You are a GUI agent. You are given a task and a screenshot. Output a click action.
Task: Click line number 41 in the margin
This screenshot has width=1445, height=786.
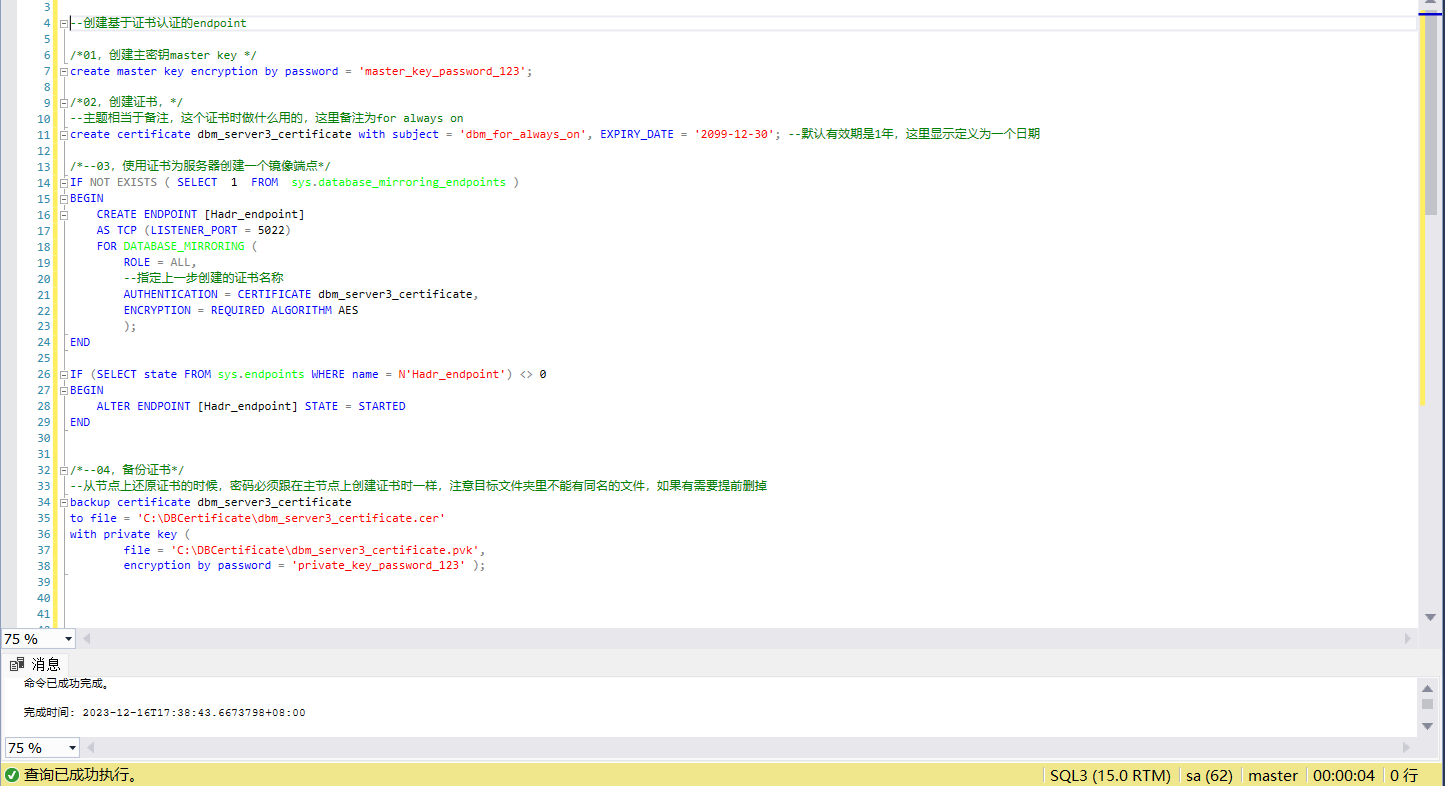click(43, 614)
